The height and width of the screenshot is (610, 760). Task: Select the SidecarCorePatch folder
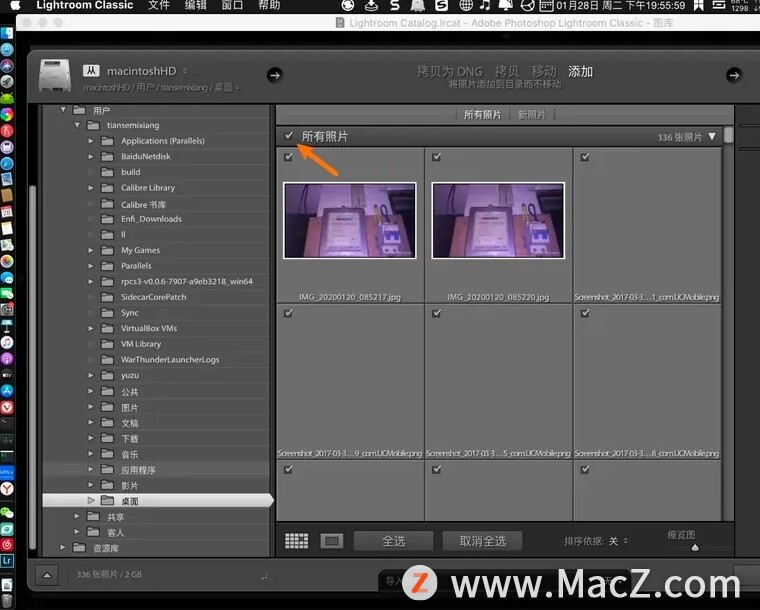pyautogui.click(x=153, y=297)
